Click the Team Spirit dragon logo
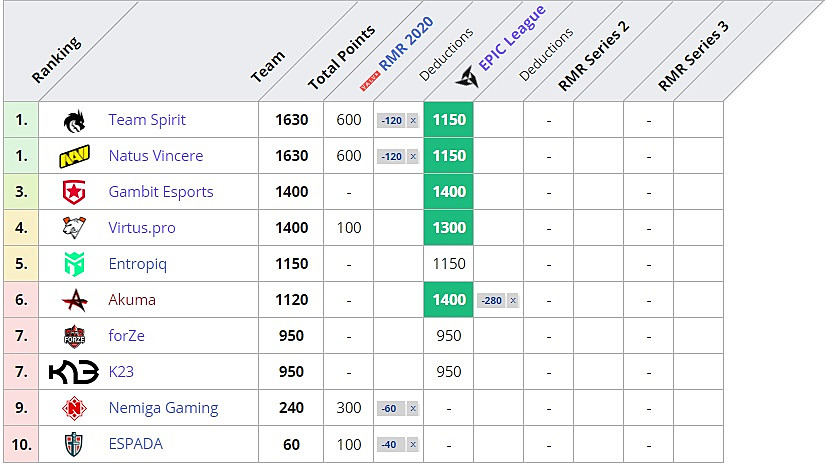 click(x=74, y=120)
